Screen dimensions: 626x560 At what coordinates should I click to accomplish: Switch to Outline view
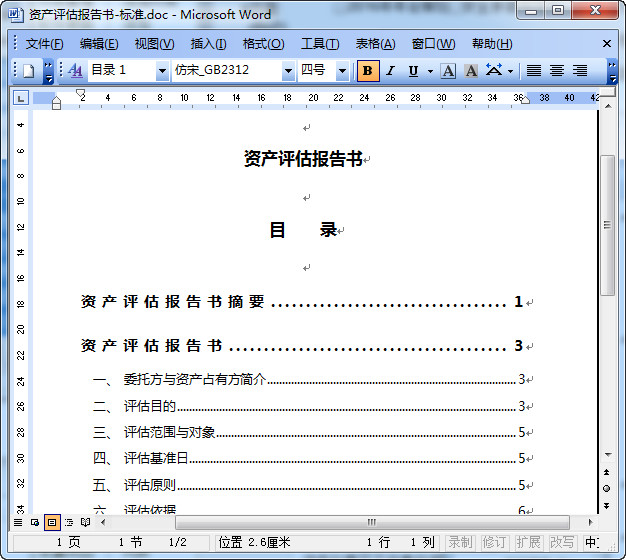point(69,522)
